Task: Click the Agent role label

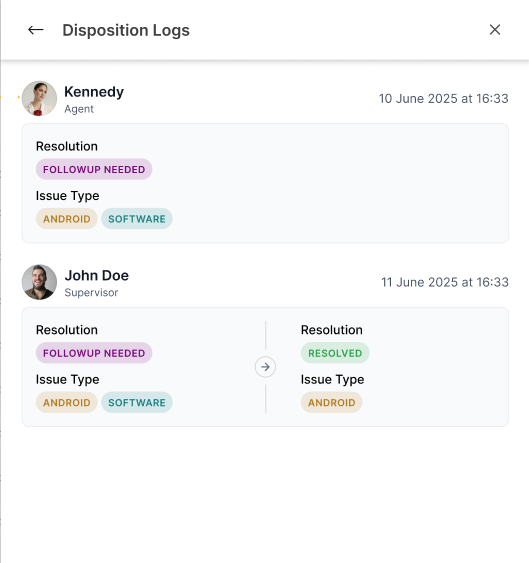Action: (x=79, y=109)
